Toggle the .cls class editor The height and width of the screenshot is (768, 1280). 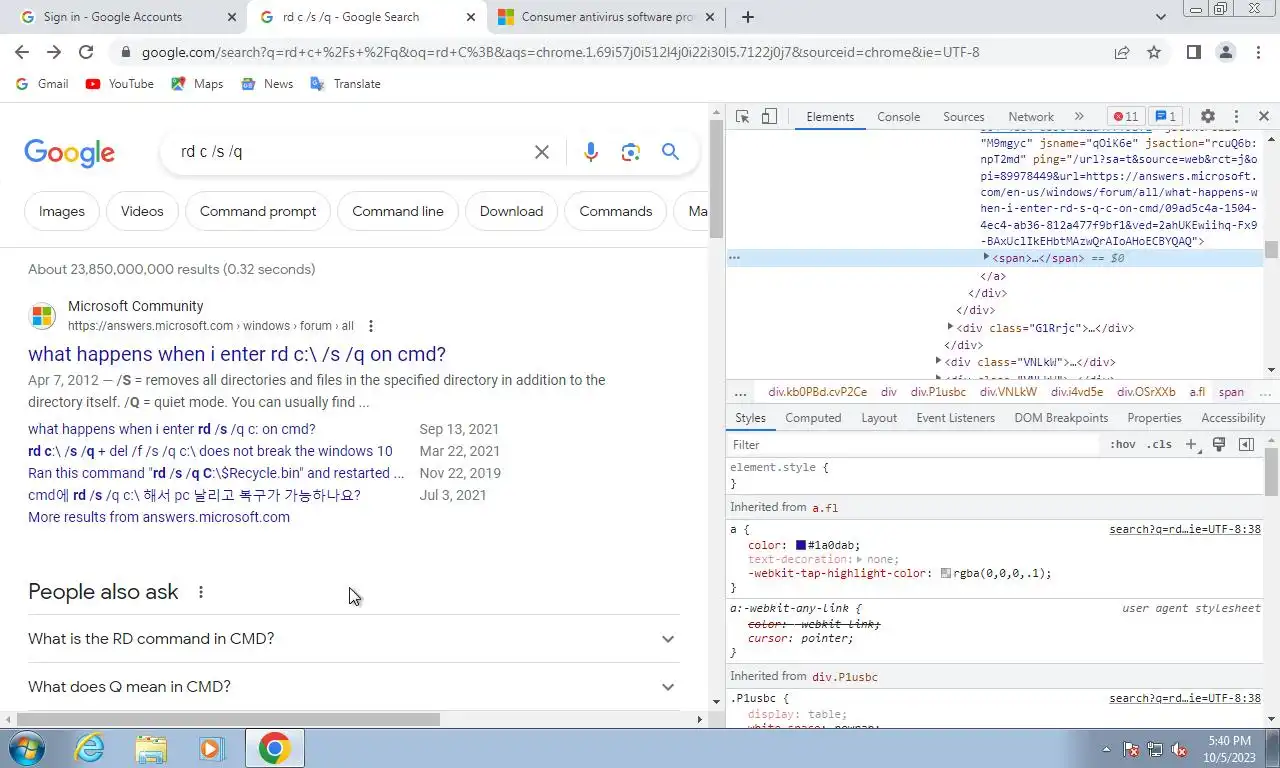[x=1159, y=445]
